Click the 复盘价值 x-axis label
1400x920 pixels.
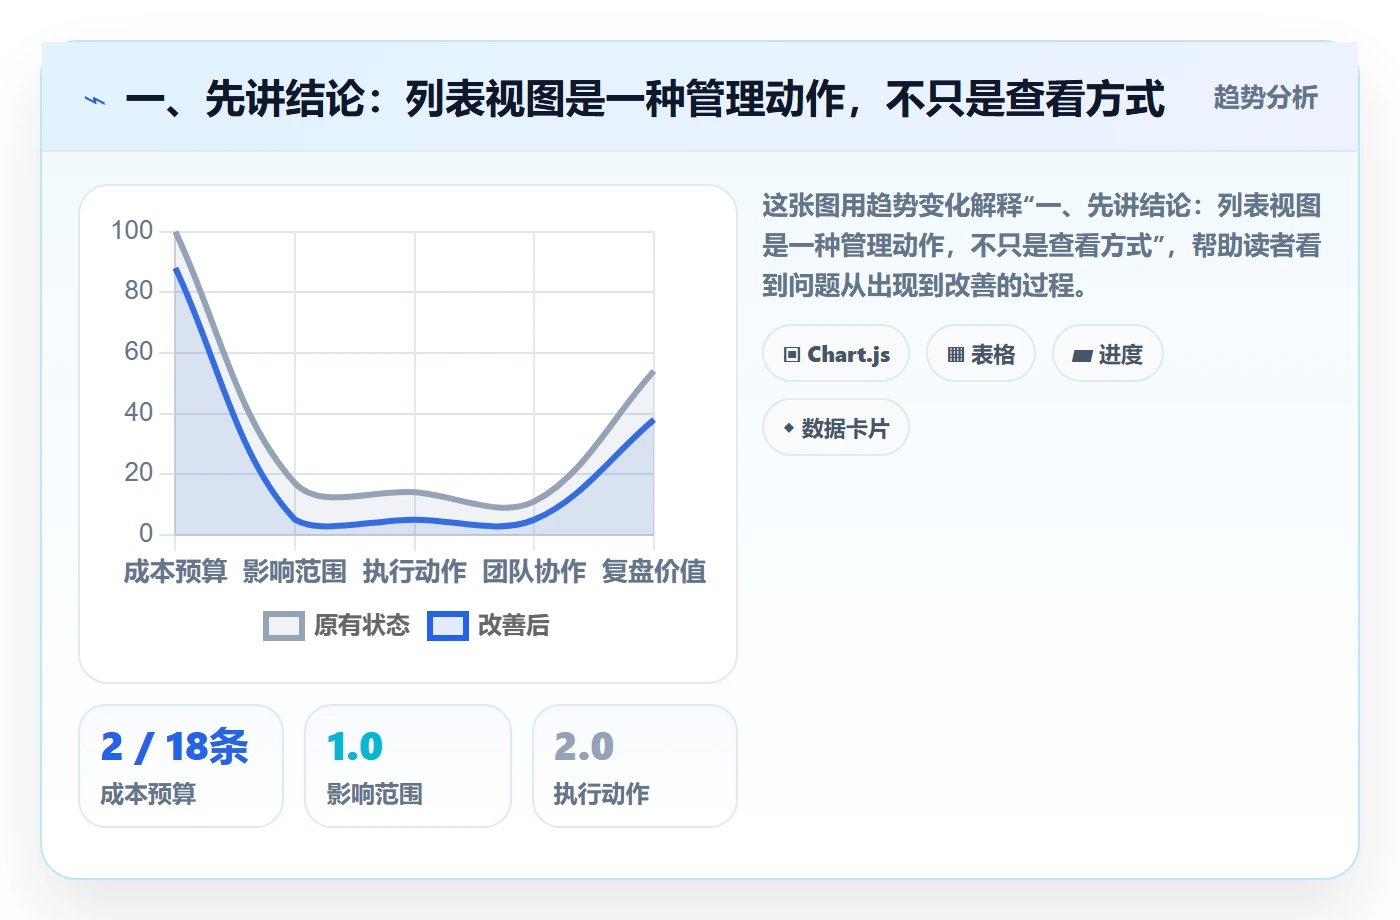click(654, 572)
